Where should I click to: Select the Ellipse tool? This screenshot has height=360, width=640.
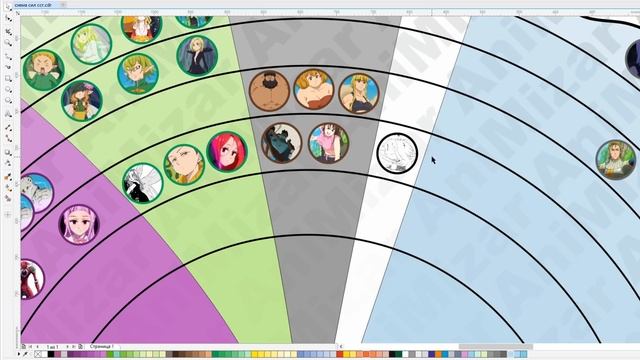pos(8,90)
